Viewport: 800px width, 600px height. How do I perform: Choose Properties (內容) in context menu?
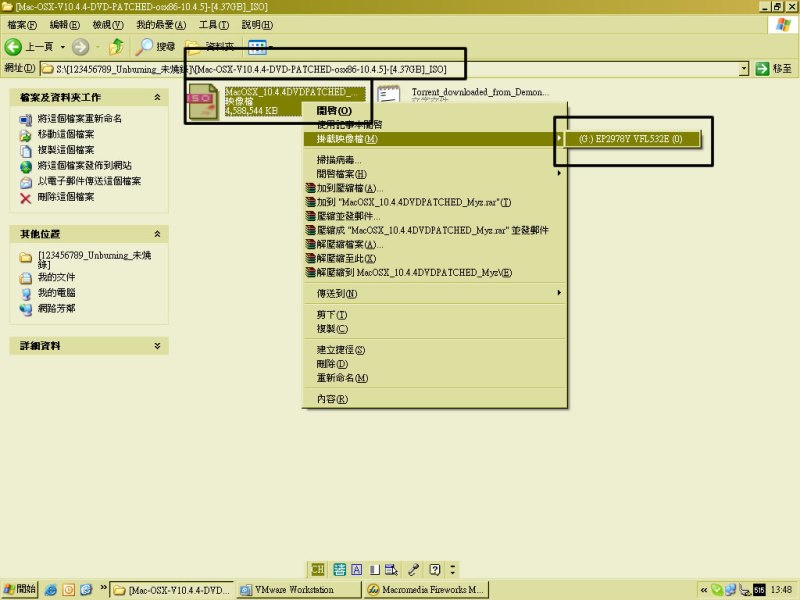(x=435, y=399)
